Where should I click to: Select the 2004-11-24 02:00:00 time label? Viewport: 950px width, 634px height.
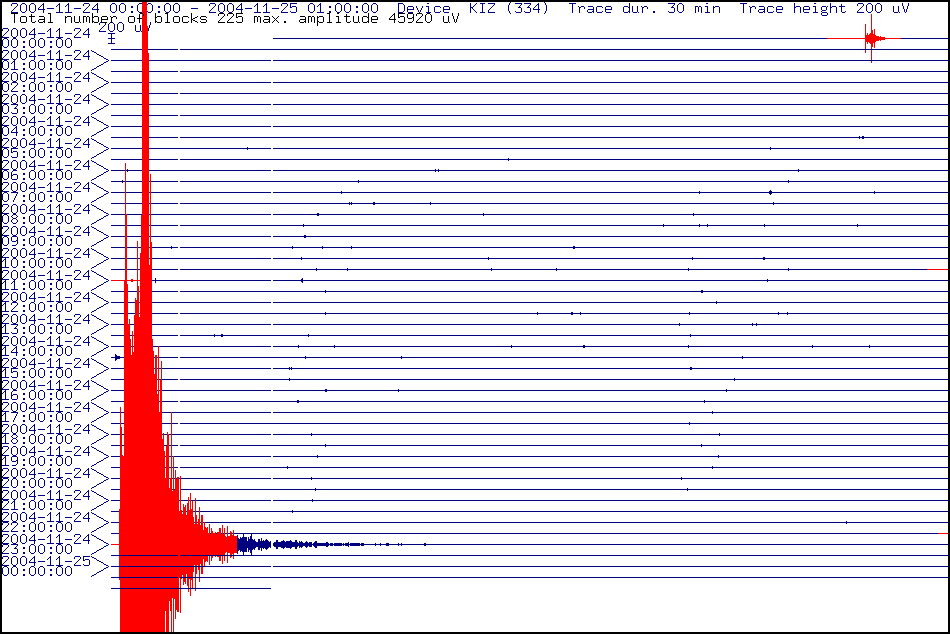(x=46, y=82)
